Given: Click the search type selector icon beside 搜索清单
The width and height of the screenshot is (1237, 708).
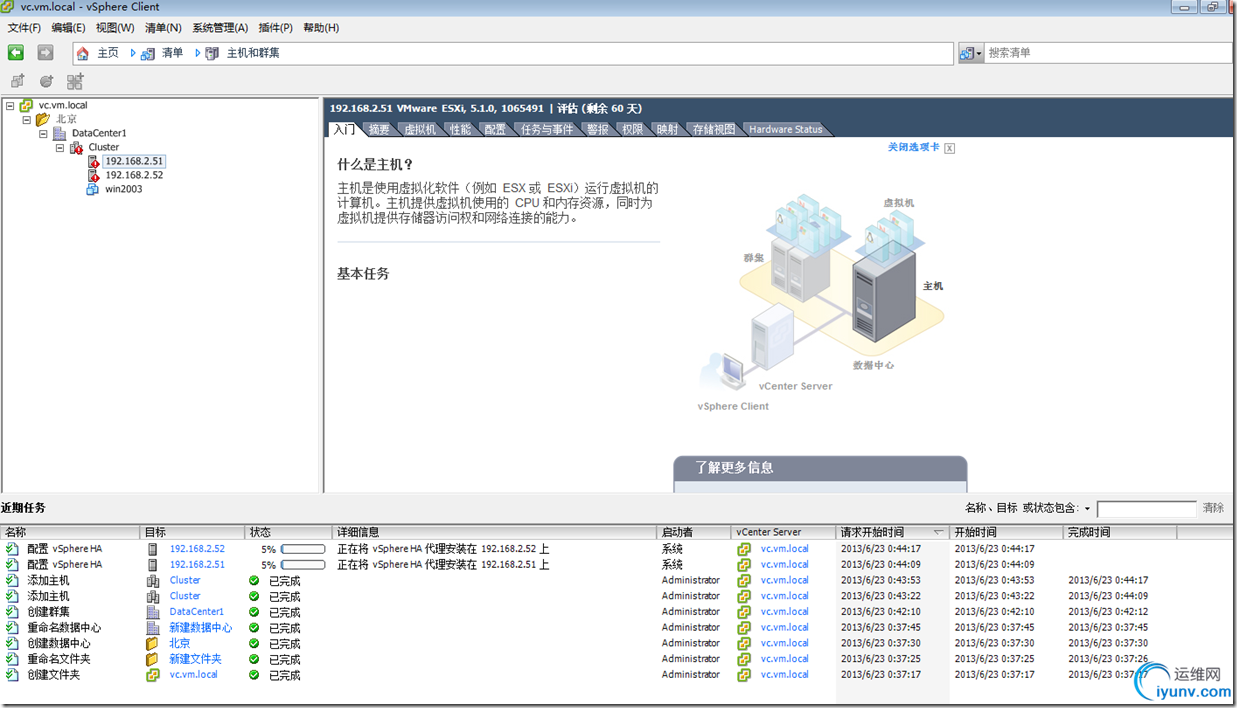Looking at the screenshot, I should pyautogui.click(x=966, y=52).
